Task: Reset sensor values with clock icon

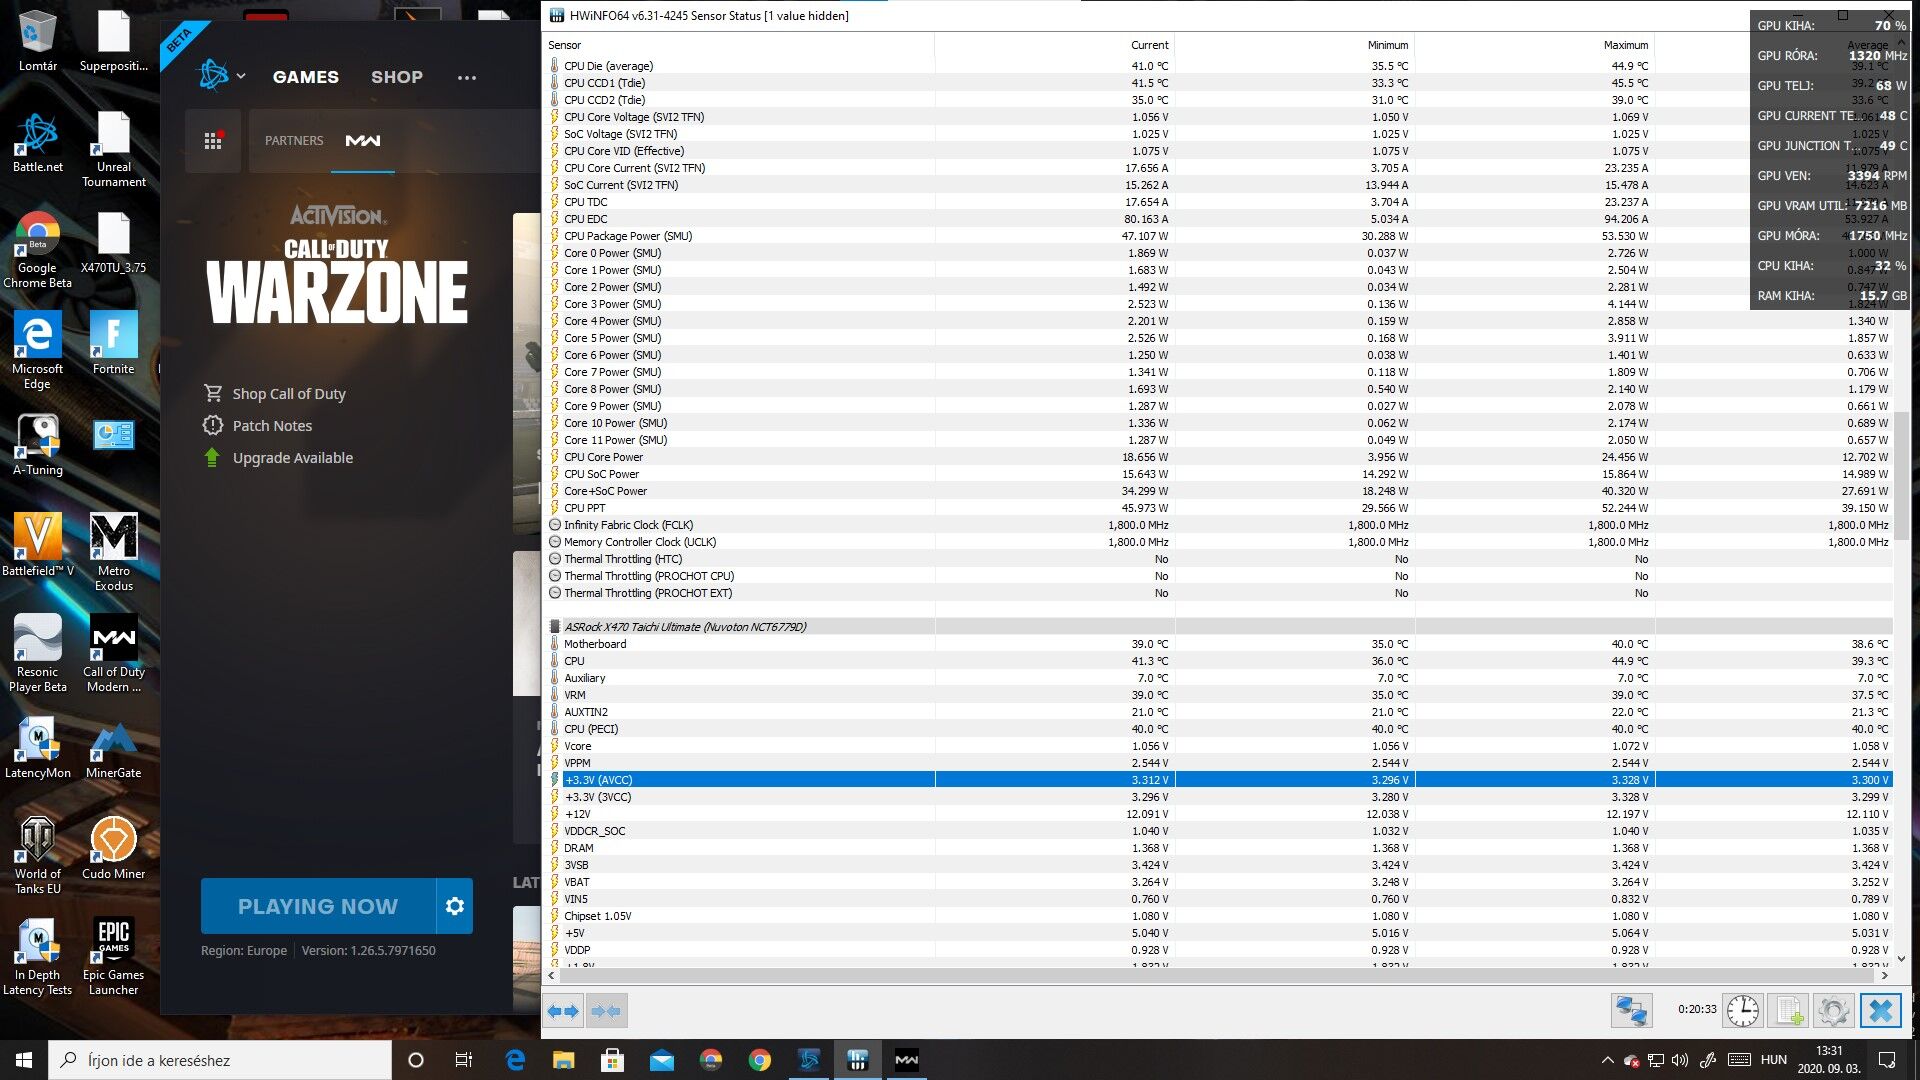Action: click(x=1743, y=1011)
